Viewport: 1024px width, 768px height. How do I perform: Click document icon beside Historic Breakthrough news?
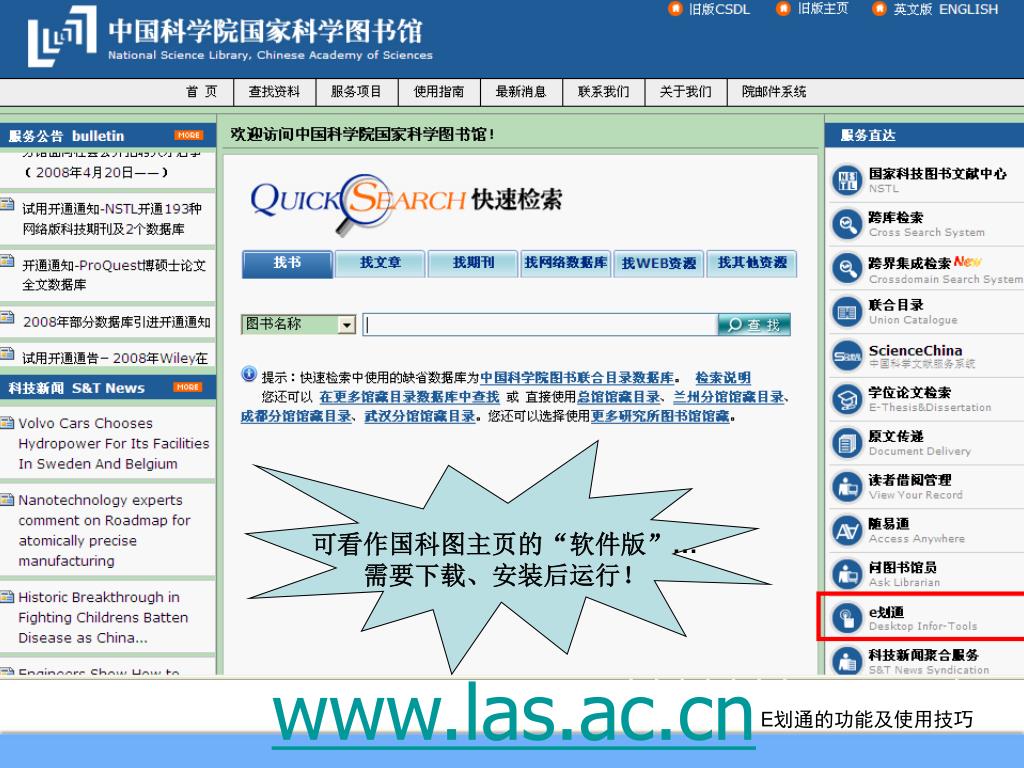click(7, 596)
